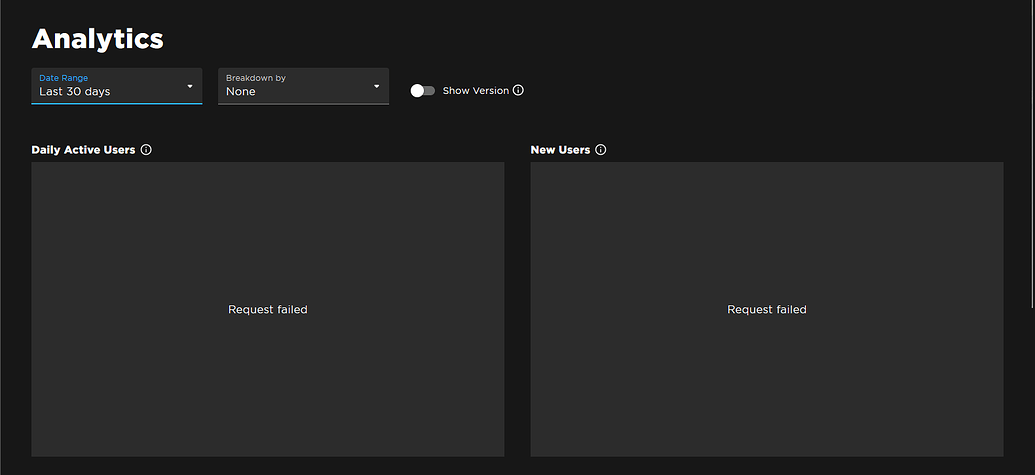Viewport: 1035px width, 475px height.
Task: Click Request failed in New Users chart
Action: [767, 309]
